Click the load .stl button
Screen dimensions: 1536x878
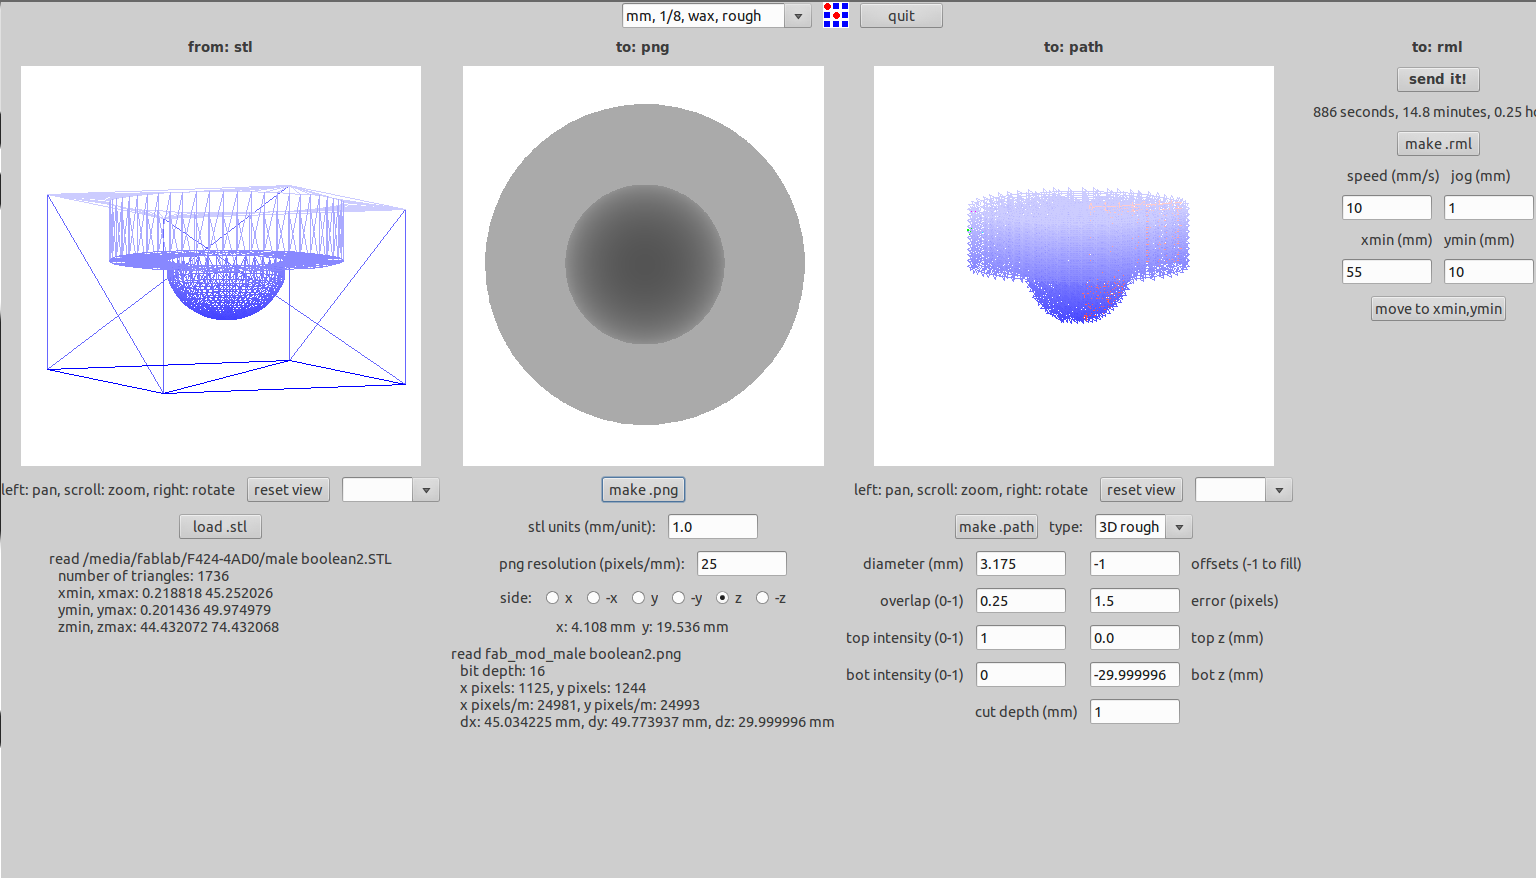[x=220, y=527]
